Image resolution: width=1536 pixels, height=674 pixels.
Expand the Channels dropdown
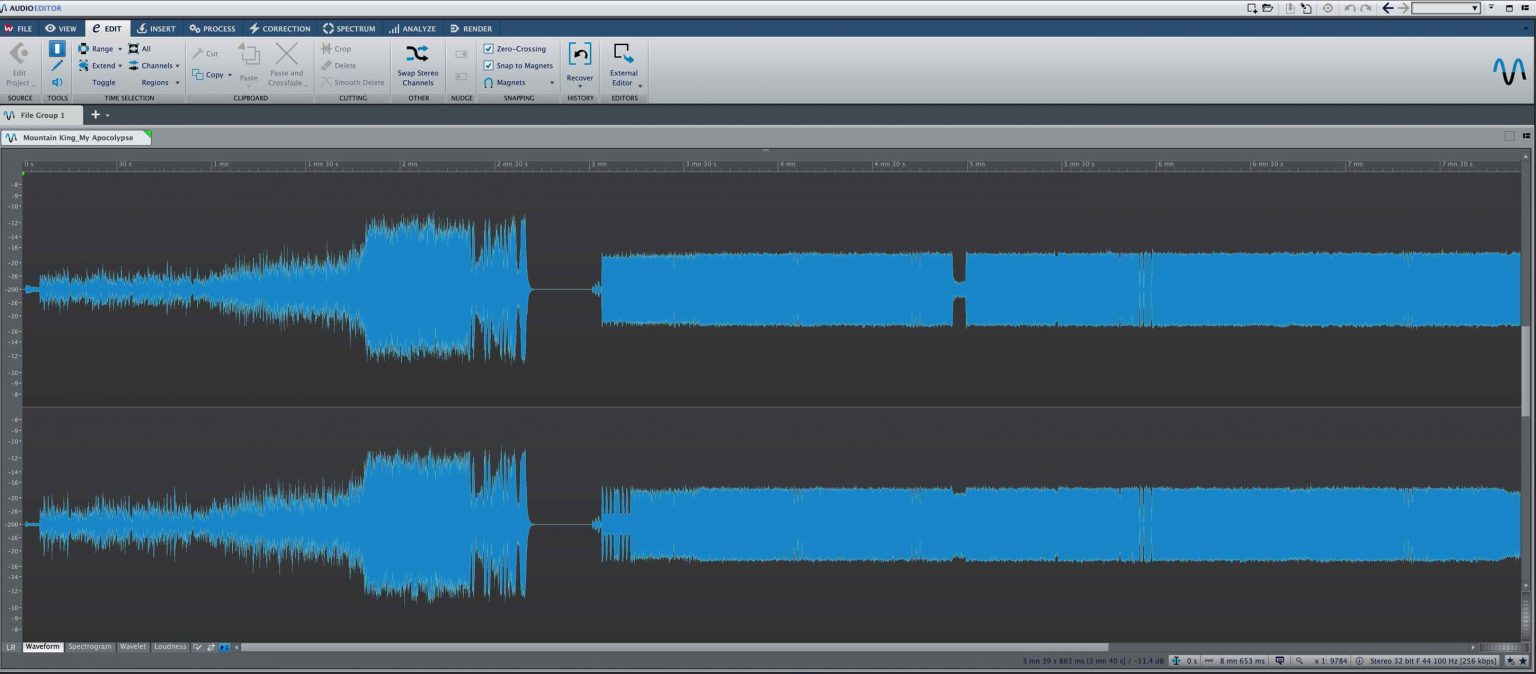point(177,65)
